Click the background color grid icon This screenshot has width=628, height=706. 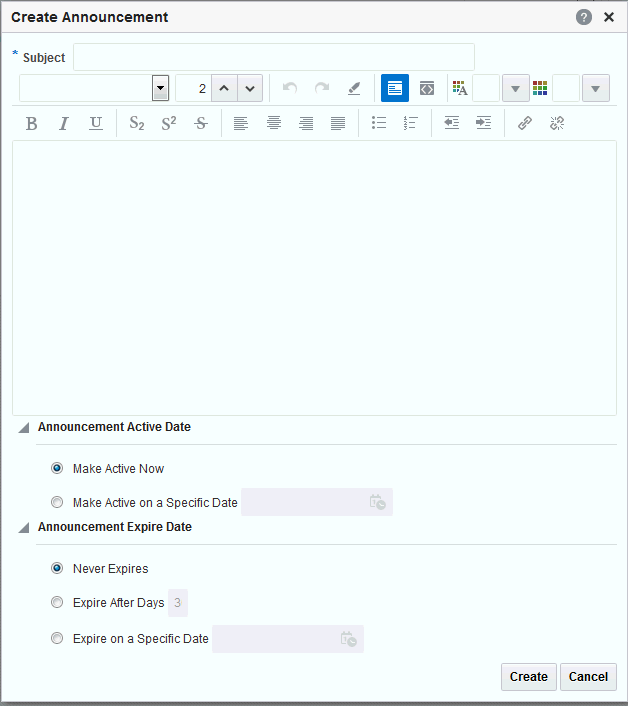[540, 88]
